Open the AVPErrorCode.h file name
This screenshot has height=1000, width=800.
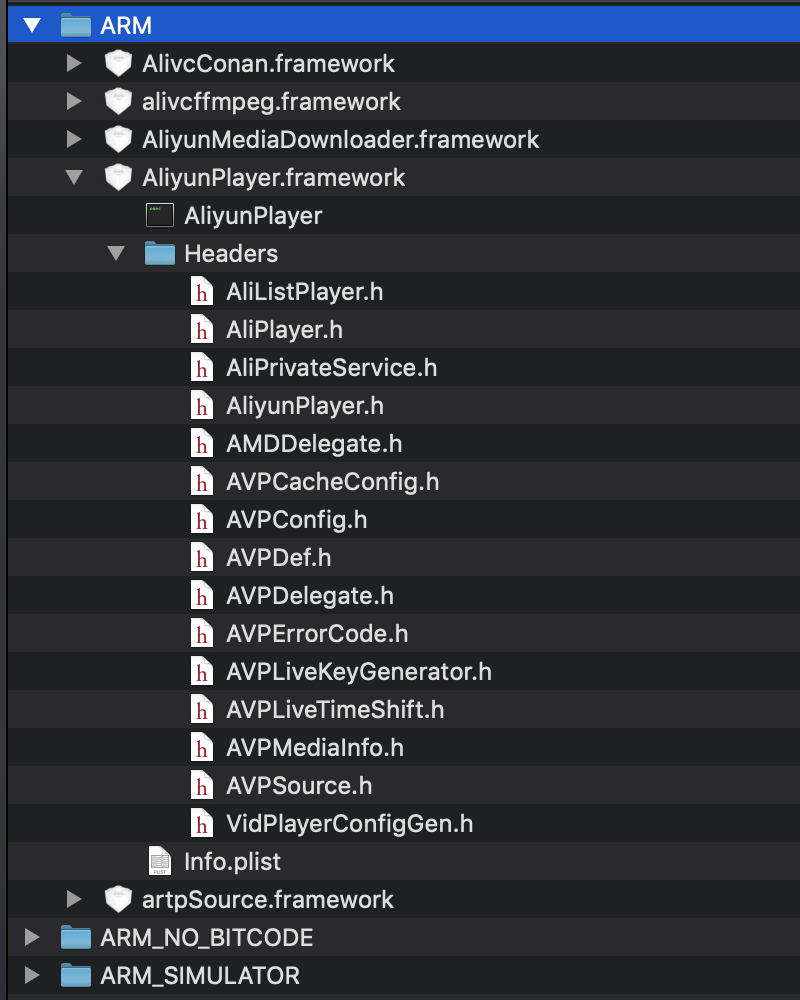[317, 633]
